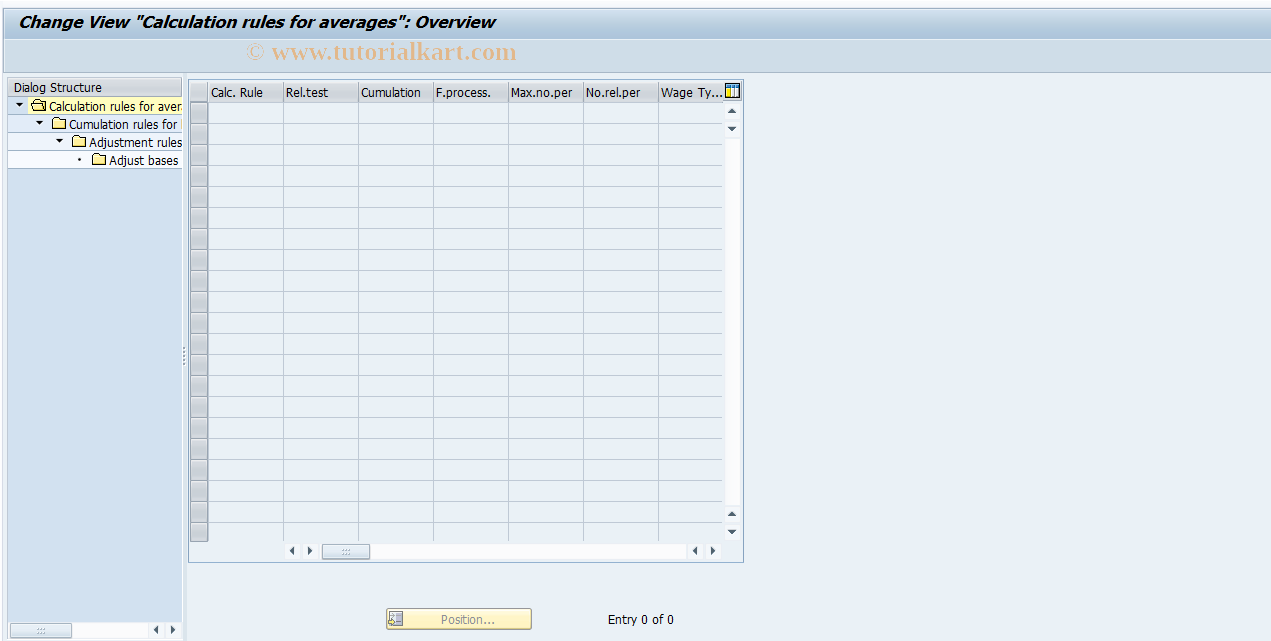This screenshot has width=1271, height=641.
Task: Select the Rel.test column header
Action: tap(321, 92)
